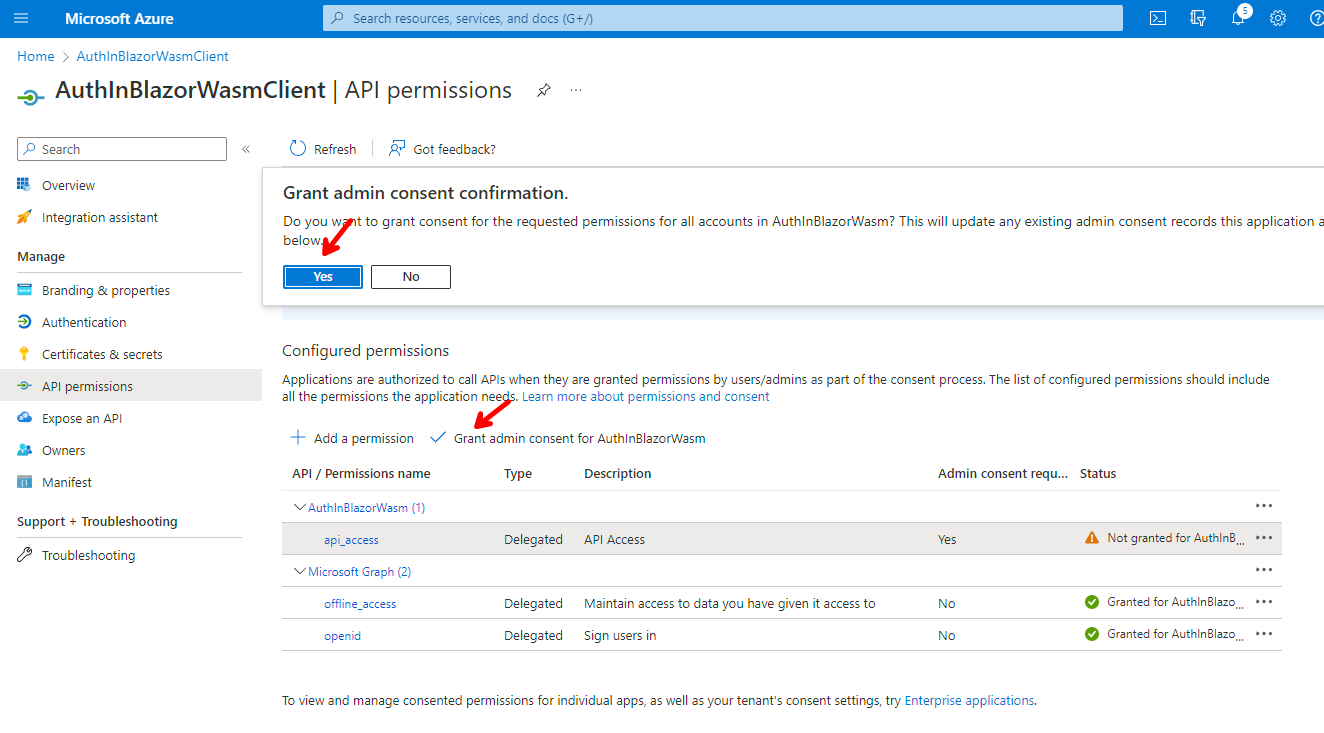Click the 'Sign users in' description cell
Image resolution: width=1324 pixels, height=733 pixels.
point(620,635)
